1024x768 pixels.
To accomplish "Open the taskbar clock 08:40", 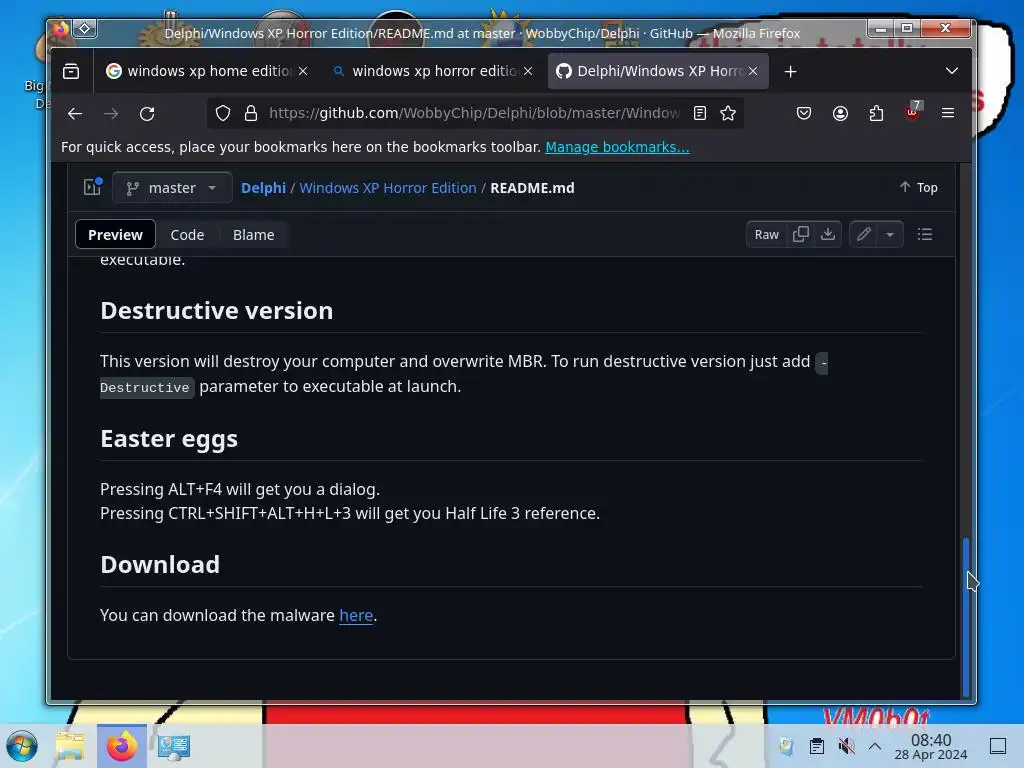I will pos(931,746).
